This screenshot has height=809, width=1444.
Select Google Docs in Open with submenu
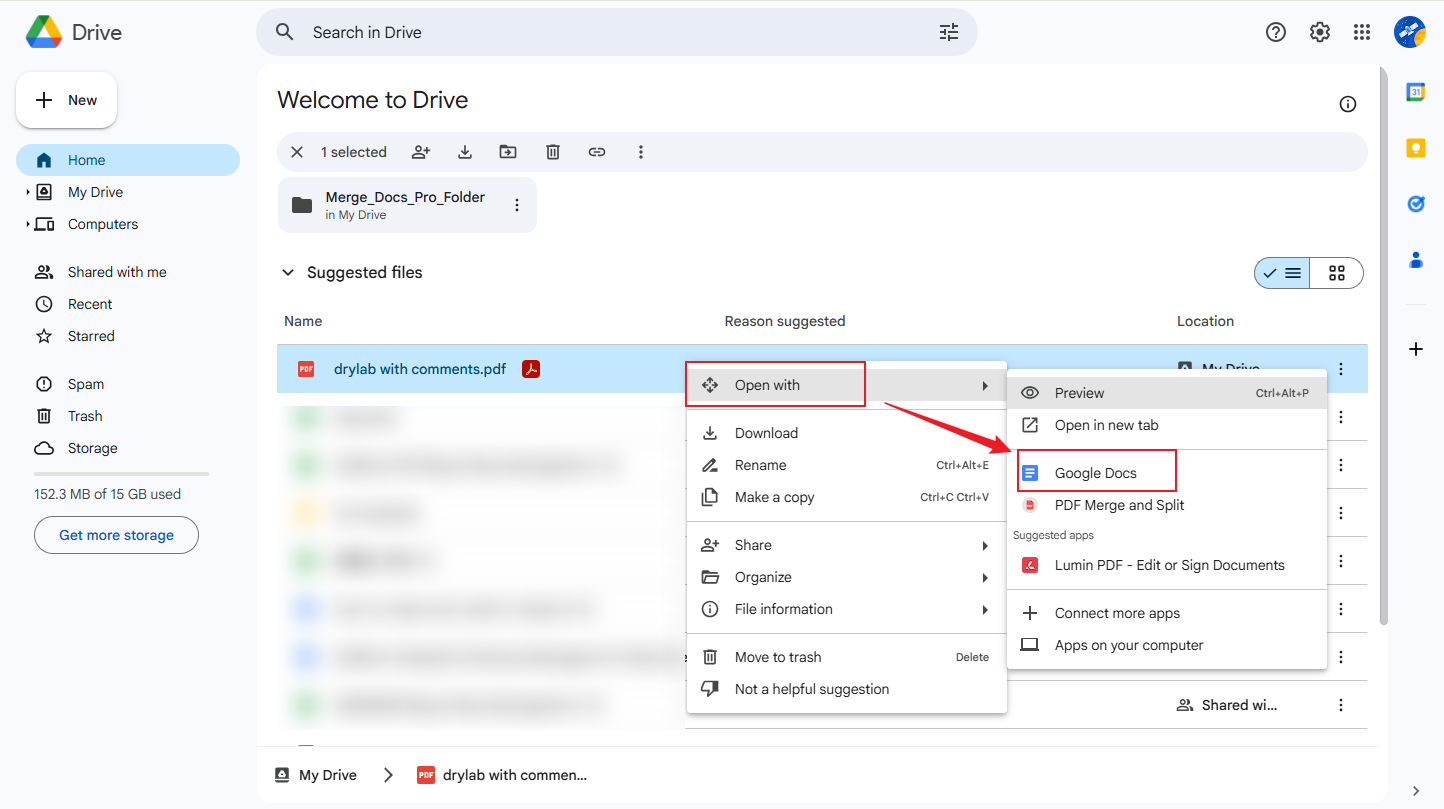[x=1096, y=470]
